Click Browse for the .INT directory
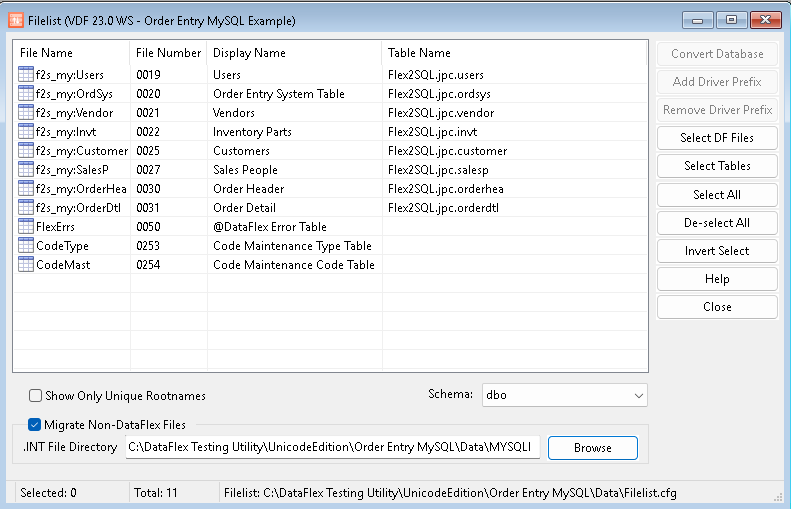The width and height of the screenshot is (791, 509). coord(592,448)
